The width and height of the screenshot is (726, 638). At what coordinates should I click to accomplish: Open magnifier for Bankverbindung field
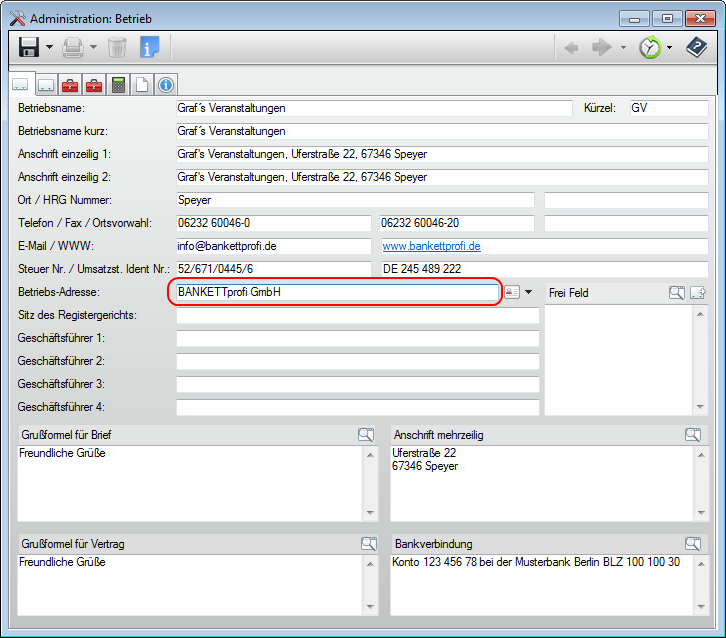(x=692, y=543)
